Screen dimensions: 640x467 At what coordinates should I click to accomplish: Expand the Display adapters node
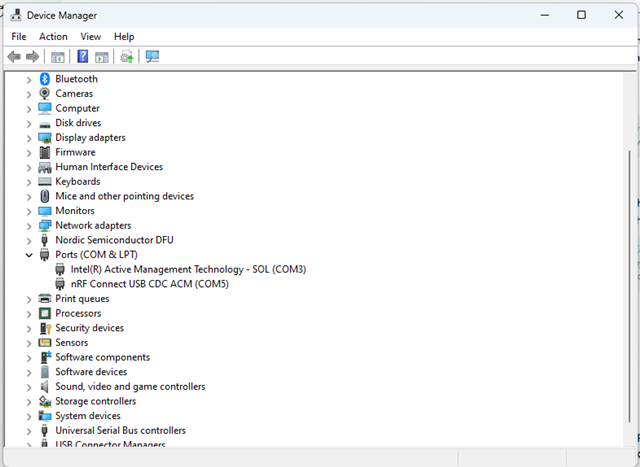(29, 138)
